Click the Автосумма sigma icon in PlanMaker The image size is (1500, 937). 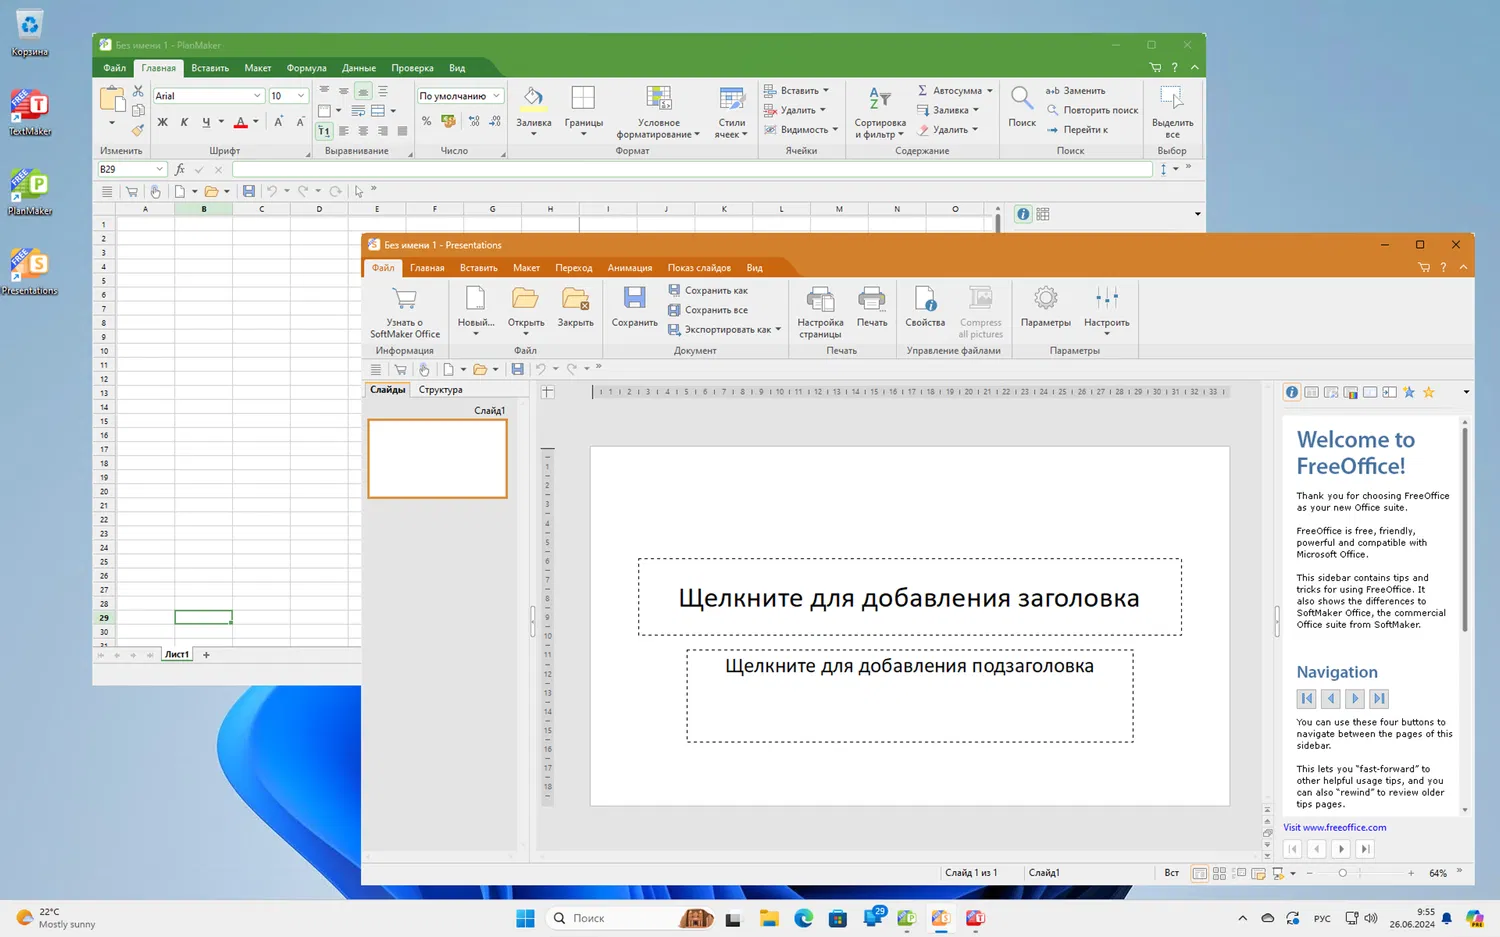pos(923,91)
